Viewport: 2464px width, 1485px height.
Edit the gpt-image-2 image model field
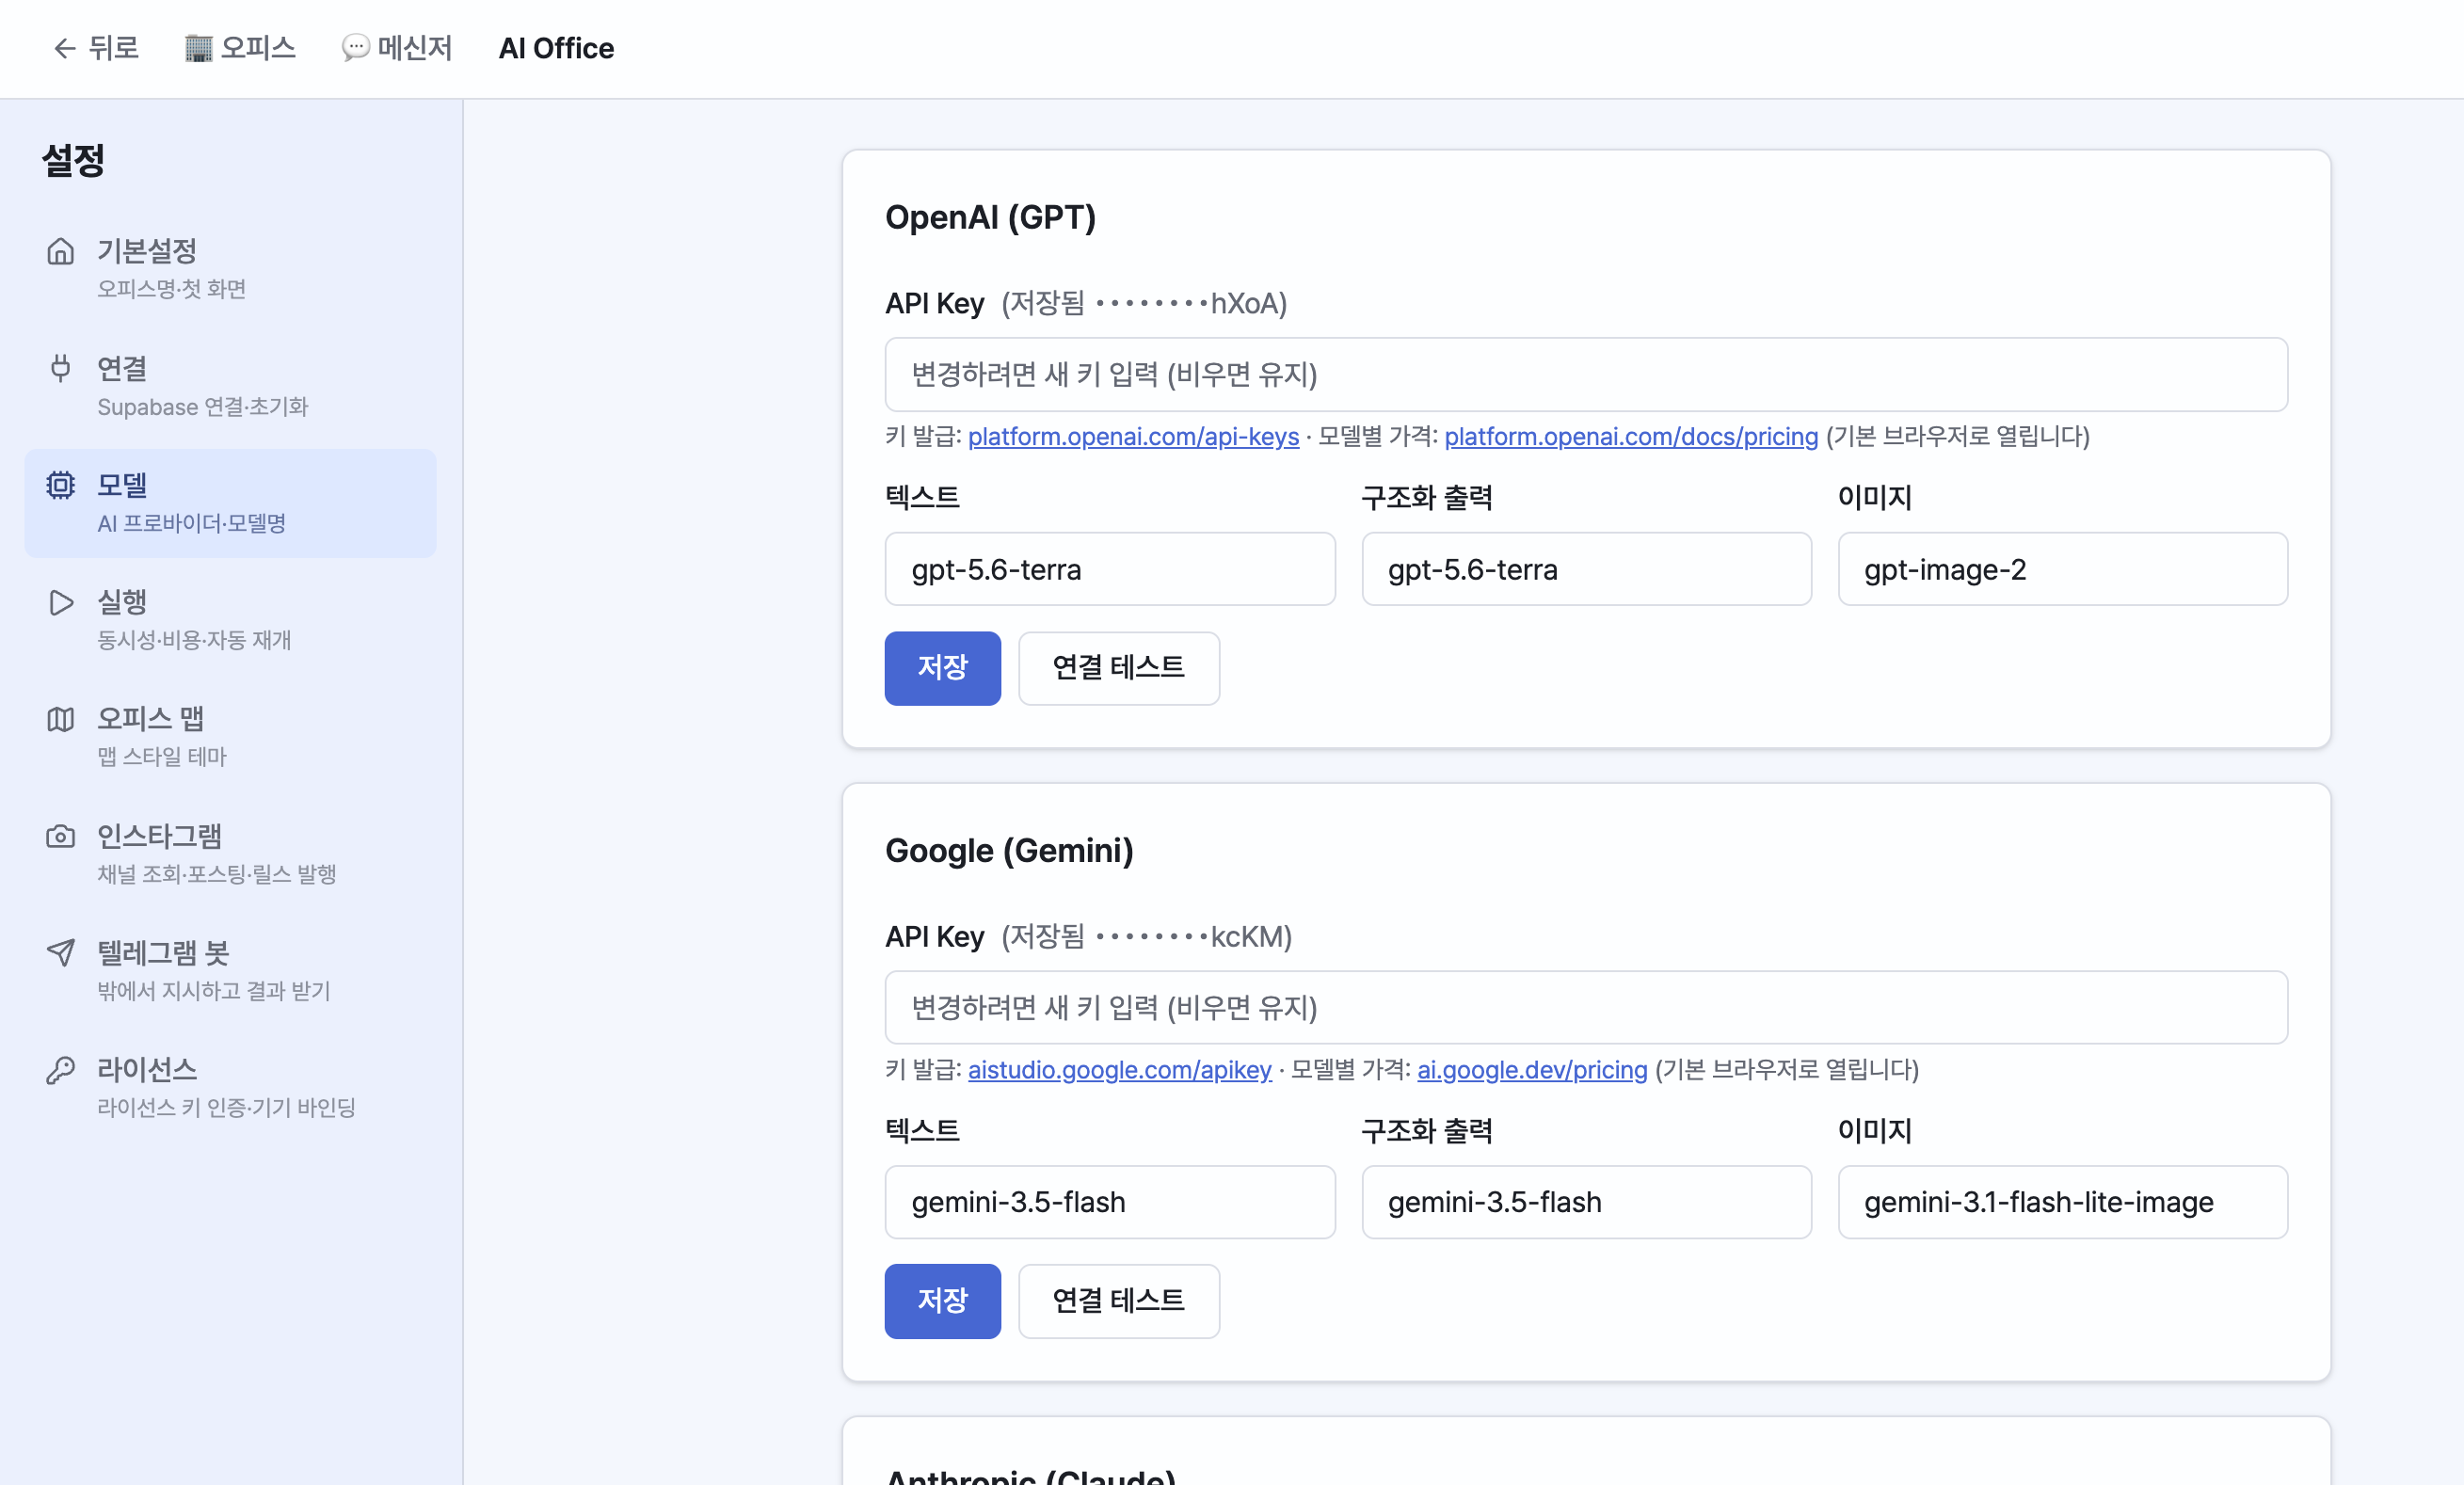2063,569
